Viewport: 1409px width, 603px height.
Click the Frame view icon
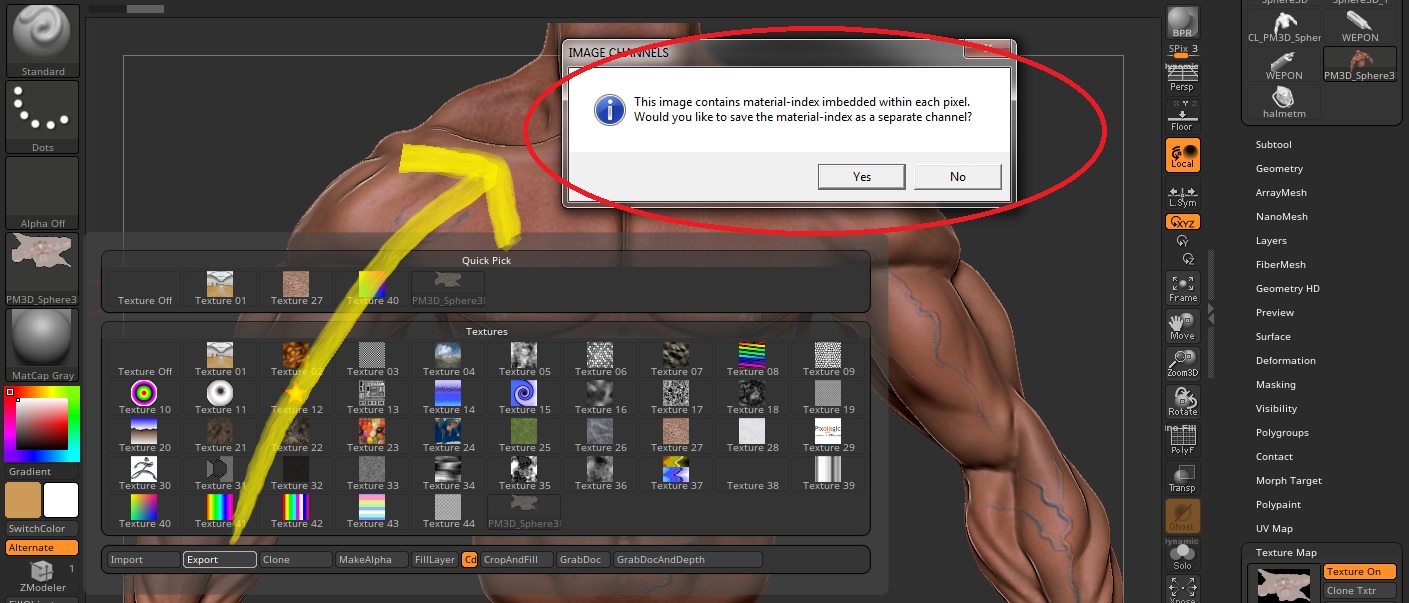(x=1183, y=288)
